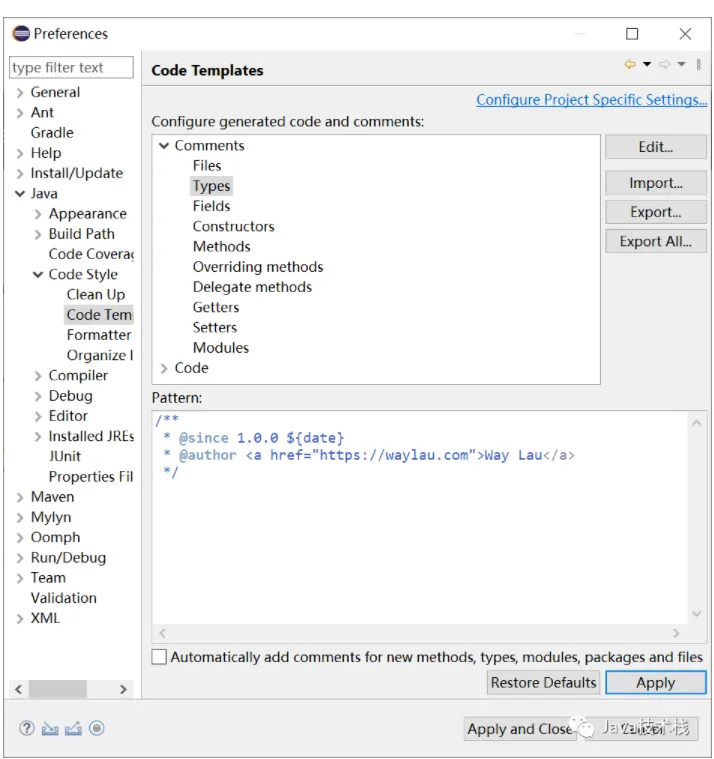Expand the XML tree node
The height and width of the screenshot is (759, 714).
(x=20, y=619)
